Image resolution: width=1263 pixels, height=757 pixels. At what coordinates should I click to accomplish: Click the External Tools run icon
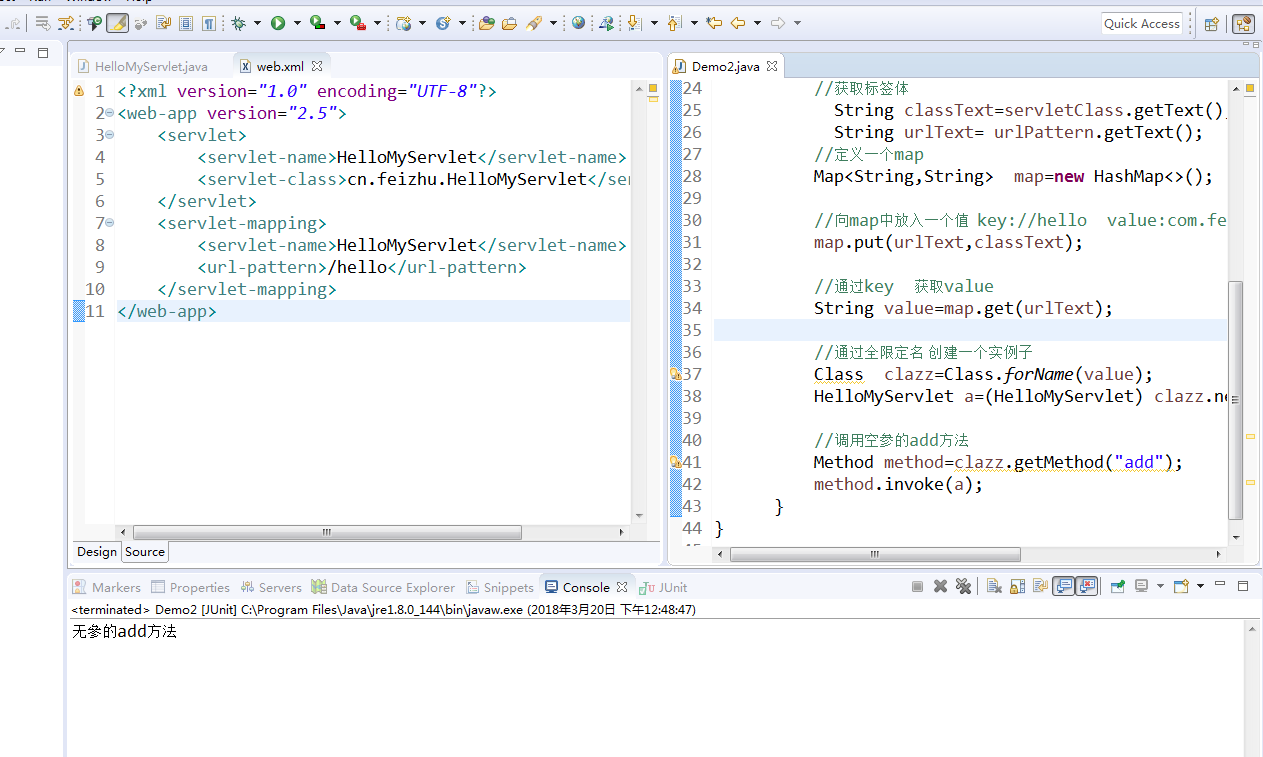click(357, 23)
